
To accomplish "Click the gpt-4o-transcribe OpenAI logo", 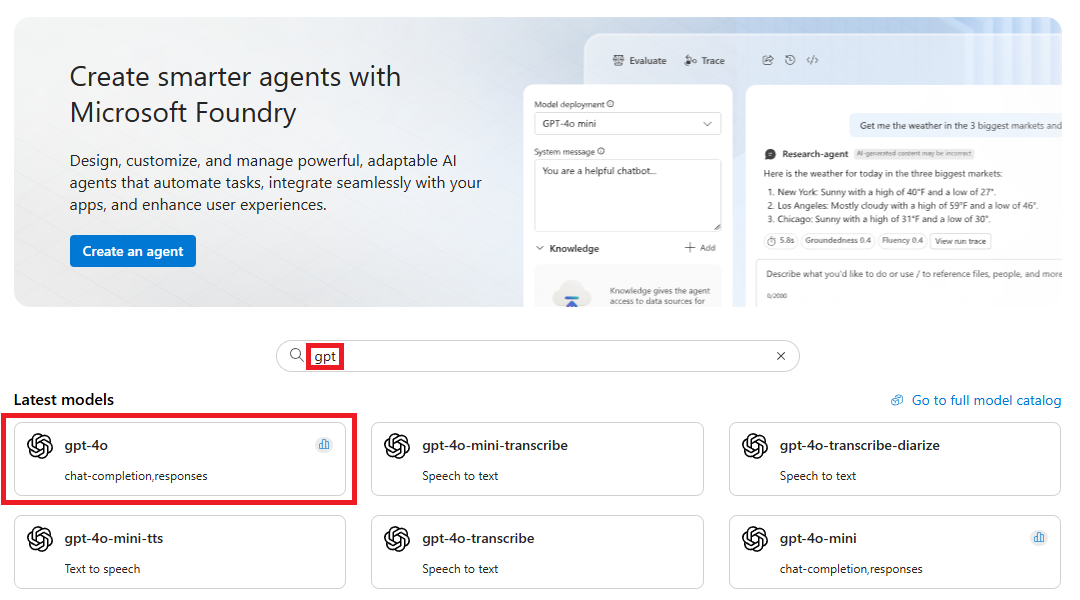I will [x=397, y=539].
